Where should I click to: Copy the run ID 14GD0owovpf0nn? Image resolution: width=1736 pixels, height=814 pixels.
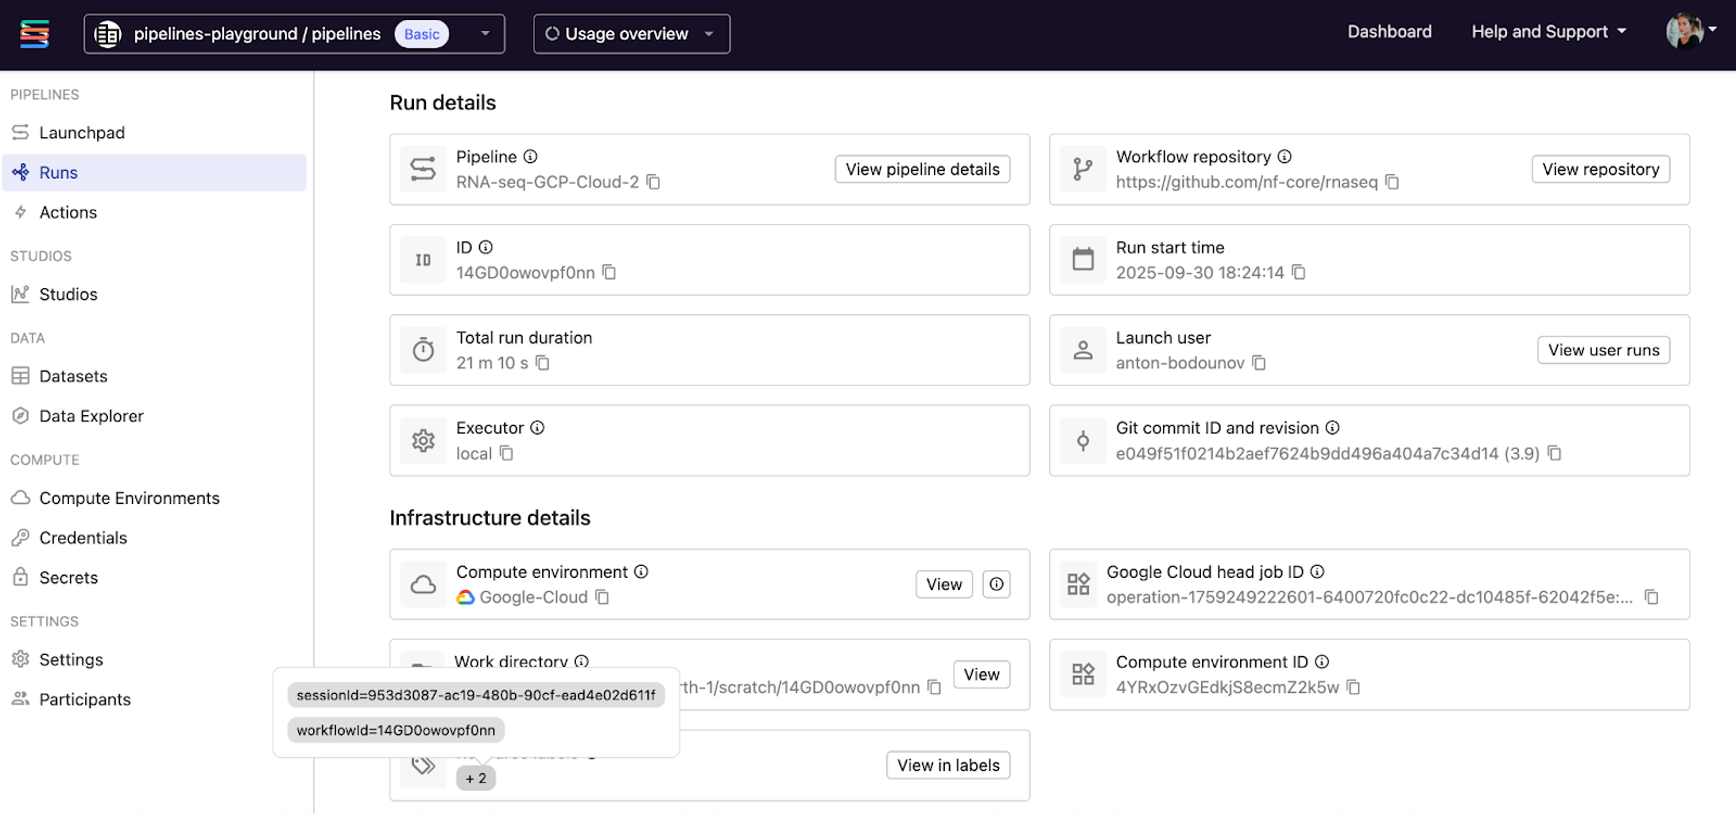(609, 272)
